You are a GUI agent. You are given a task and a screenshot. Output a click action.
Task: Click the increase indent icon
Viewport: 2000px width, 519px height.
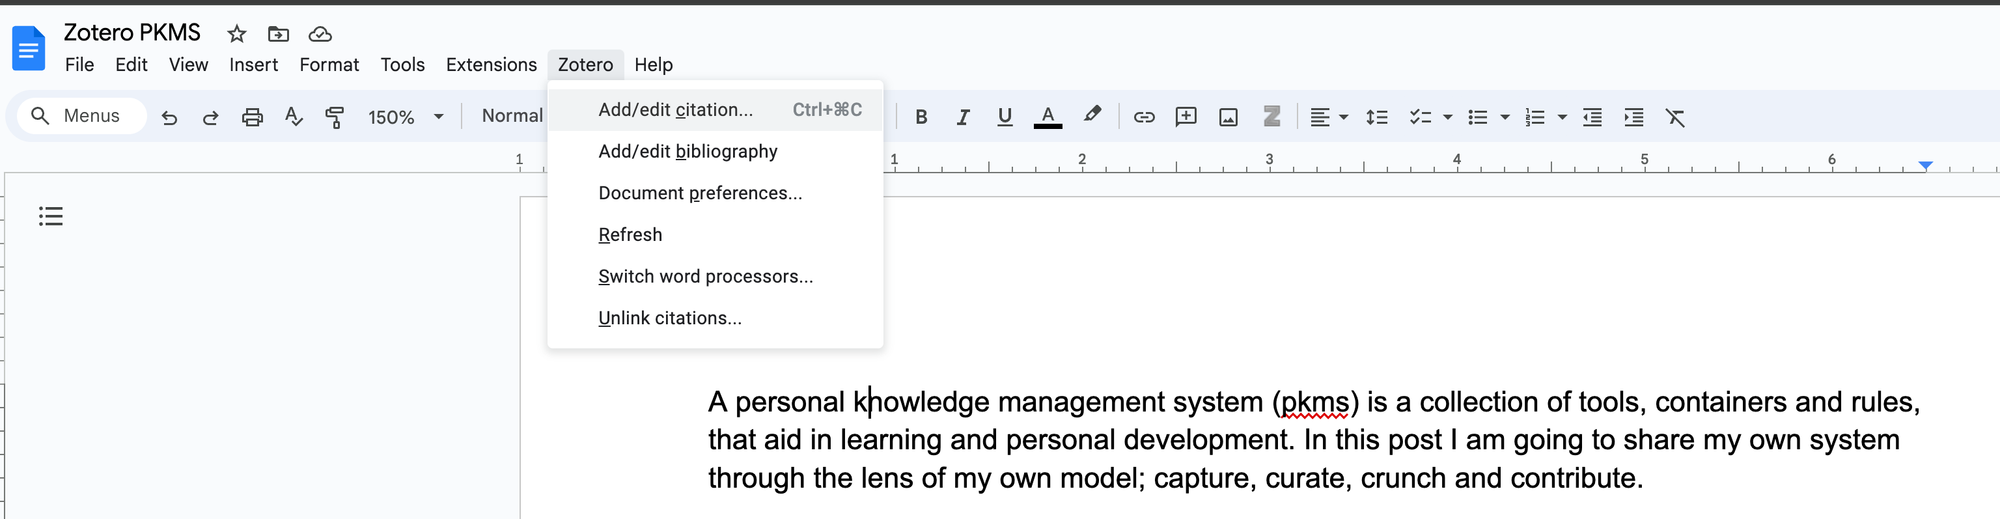pos(1634,117)
